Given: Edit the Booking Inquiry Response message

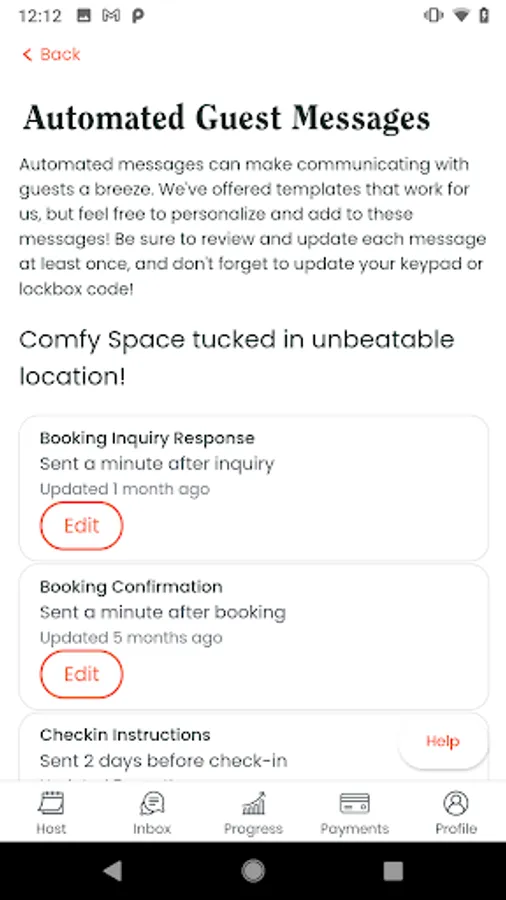Looking at the screenshot, I should 81,525.
